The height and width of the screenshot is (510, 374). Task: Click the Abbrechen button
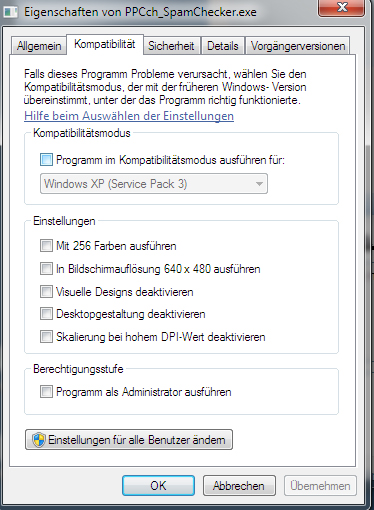(x=239, y=486)
